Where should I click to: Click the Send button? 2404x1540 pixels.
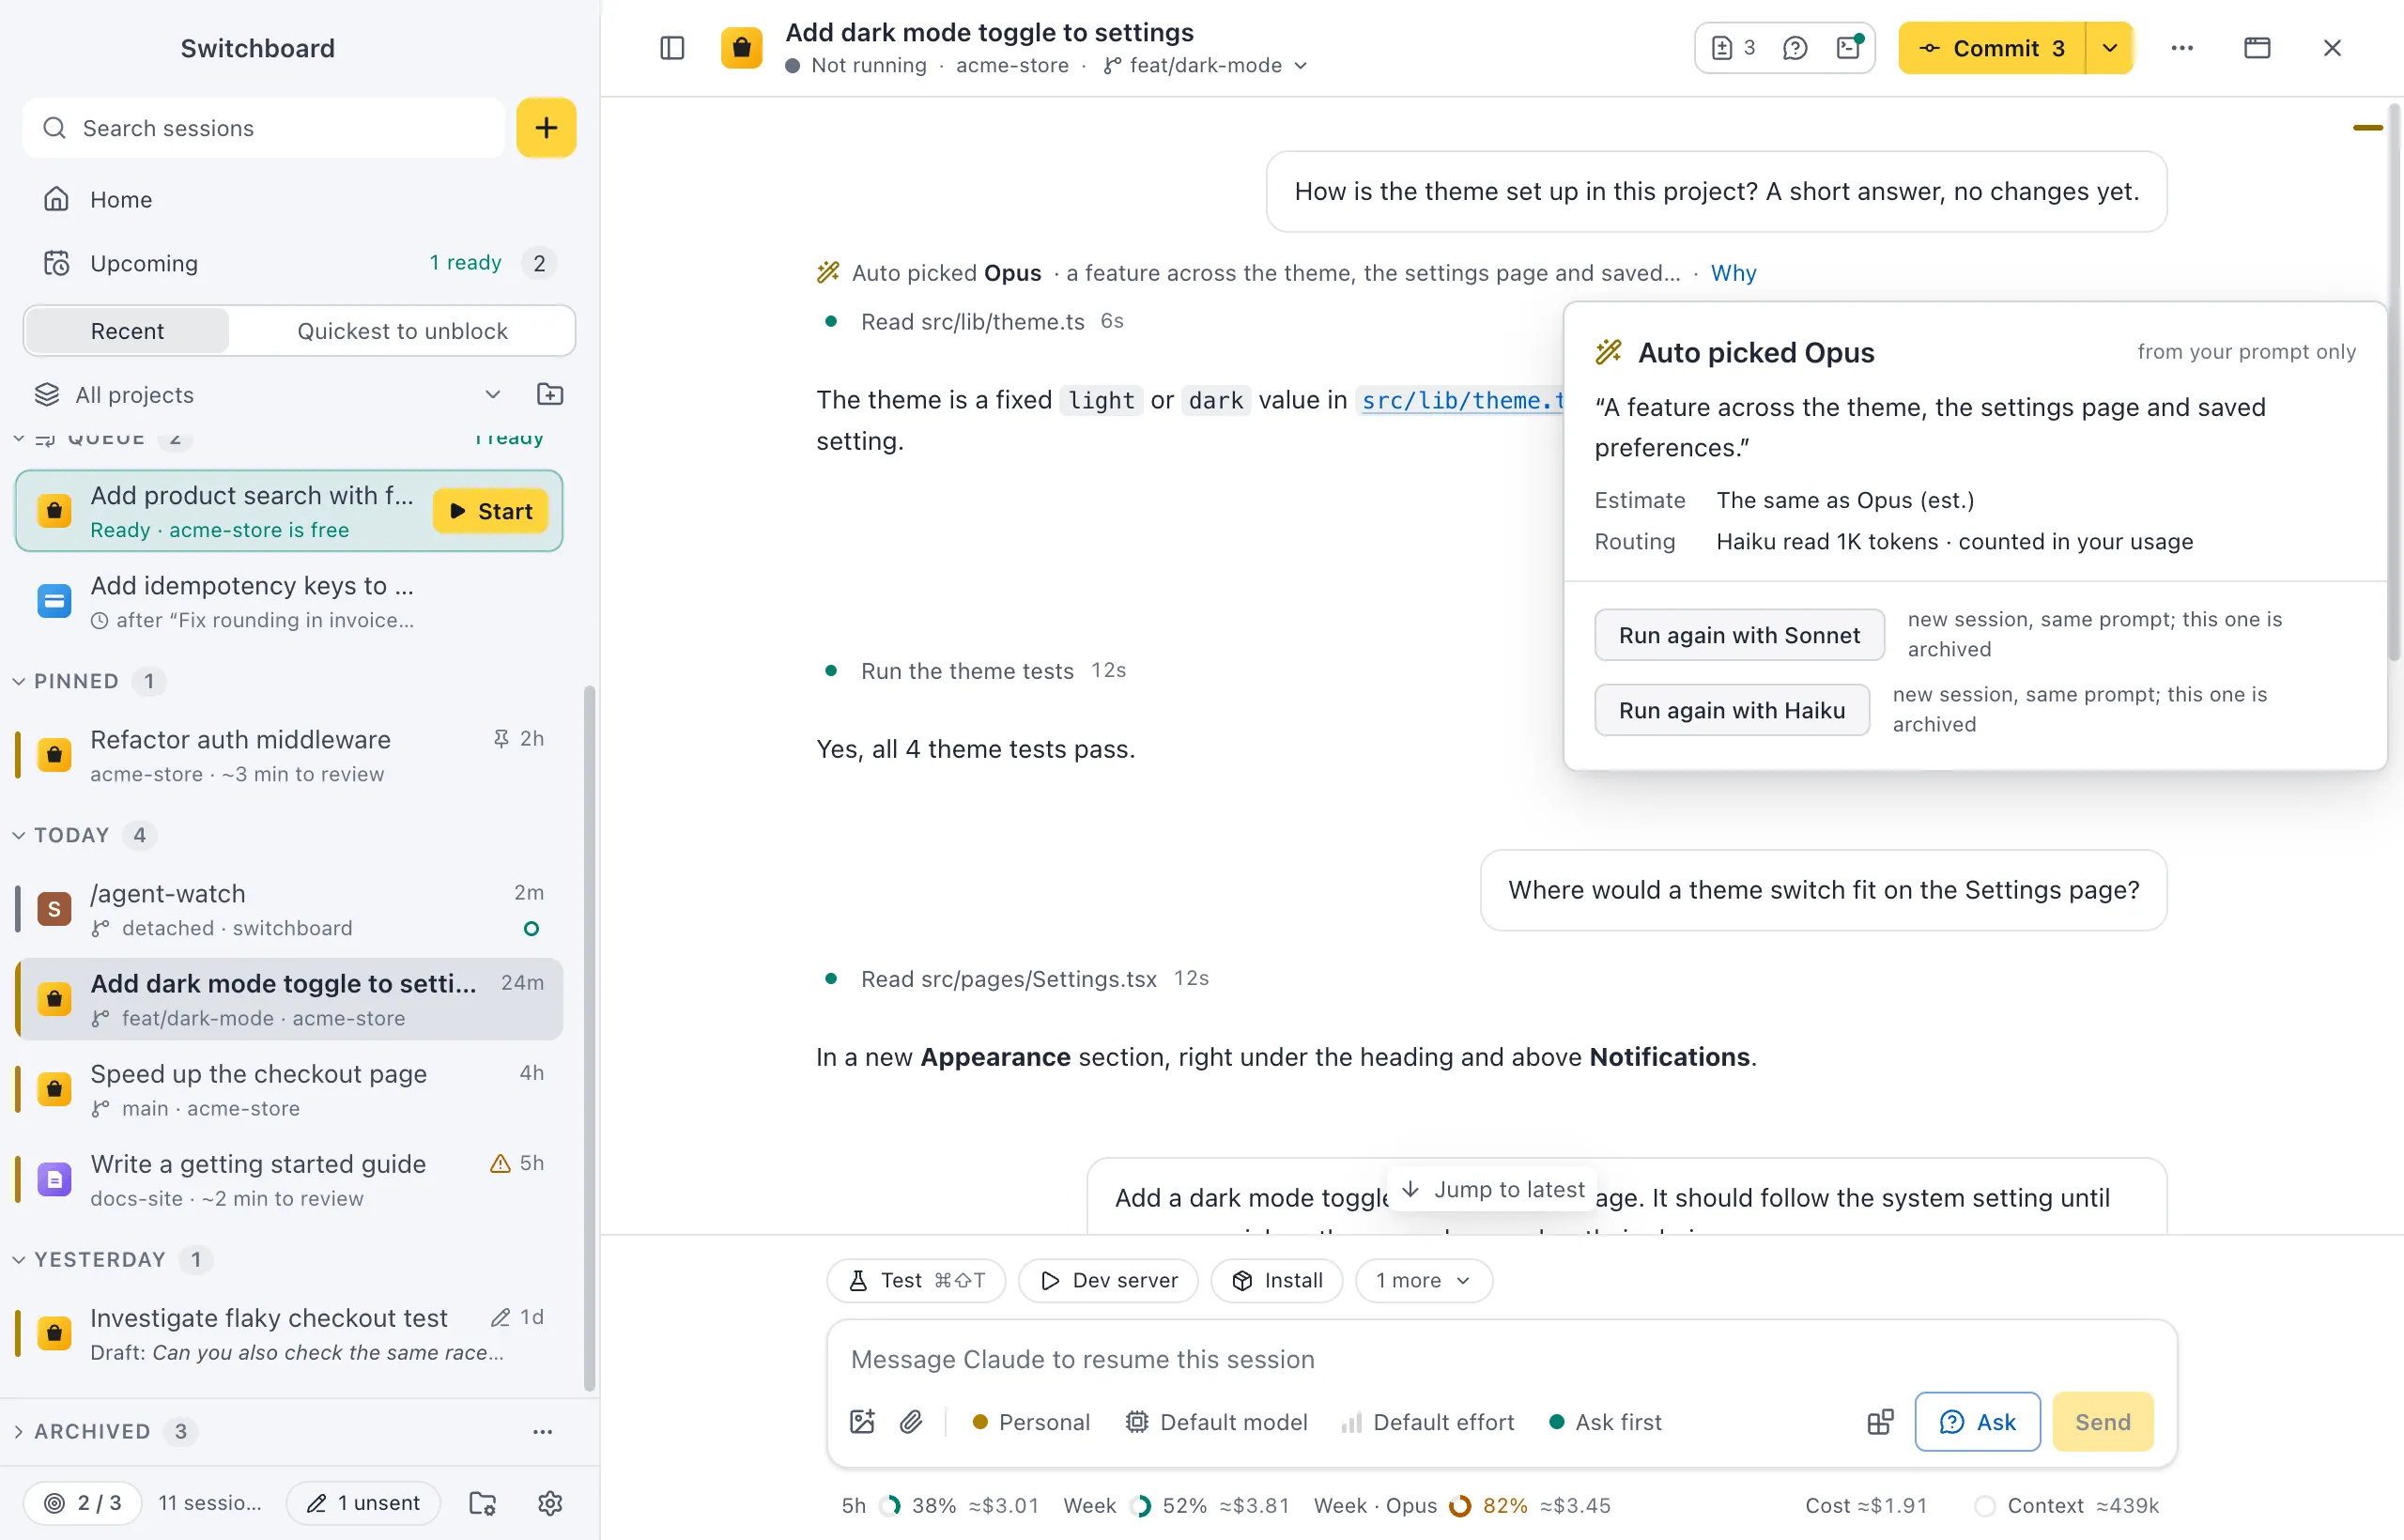click(2102, 1422)
